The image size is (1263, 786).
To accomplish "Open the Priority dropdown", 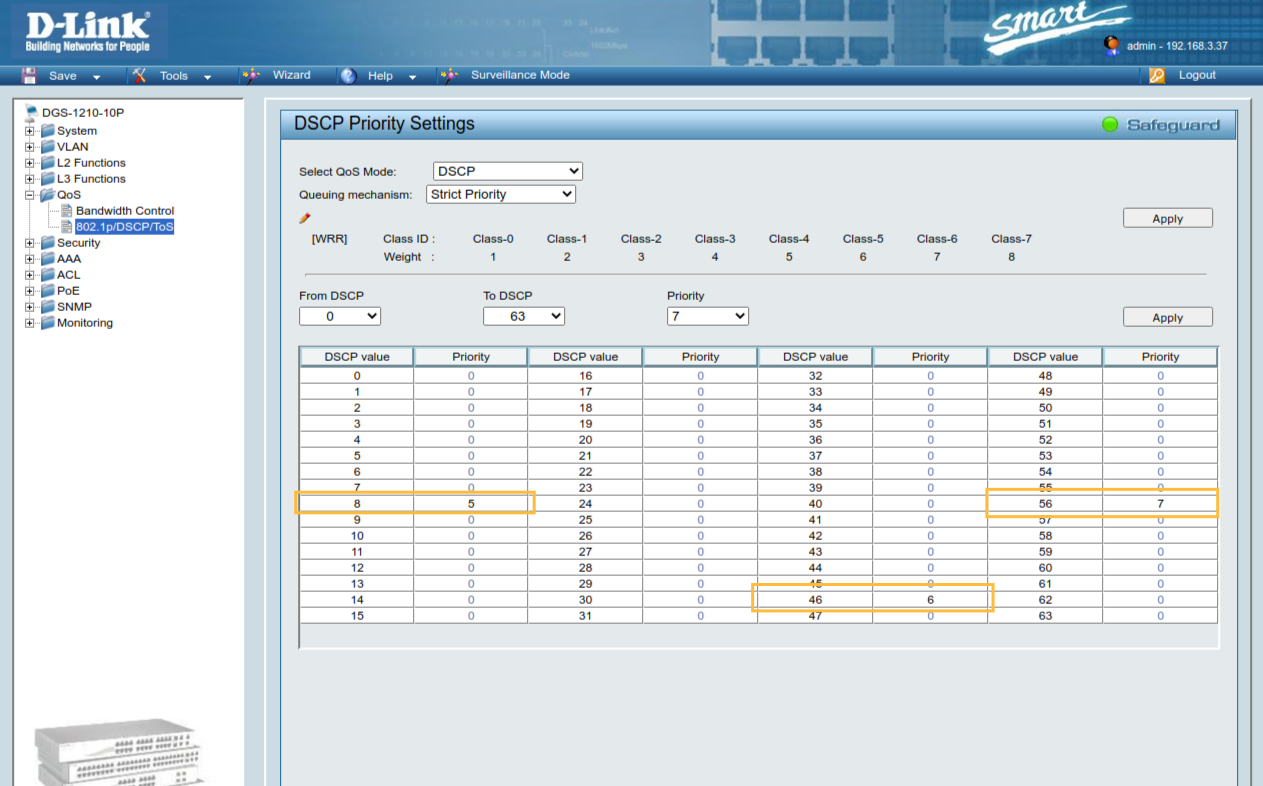I will [708, 315].
